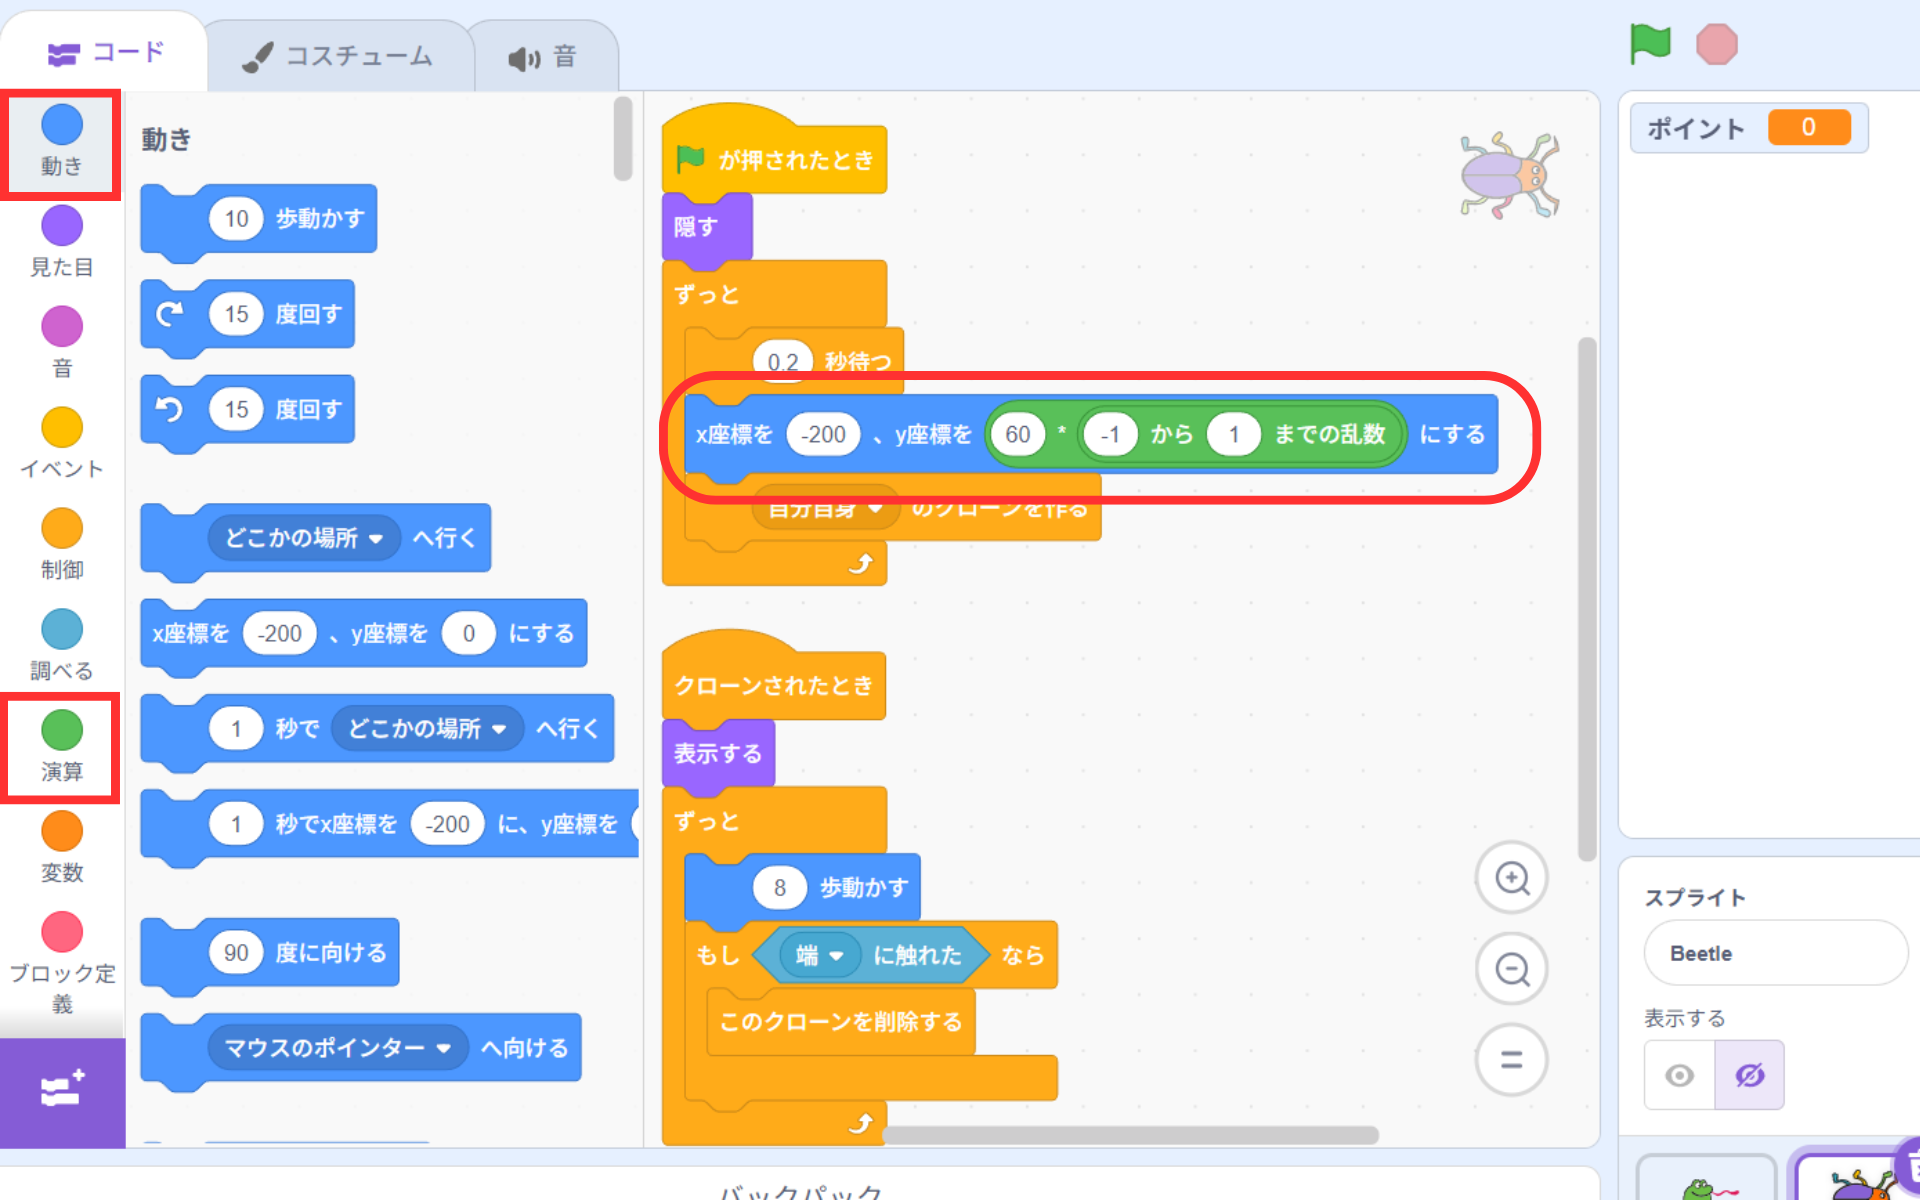
Task: Click the workspace horizontal scrollbar
Action: tap(1130, 1135)
